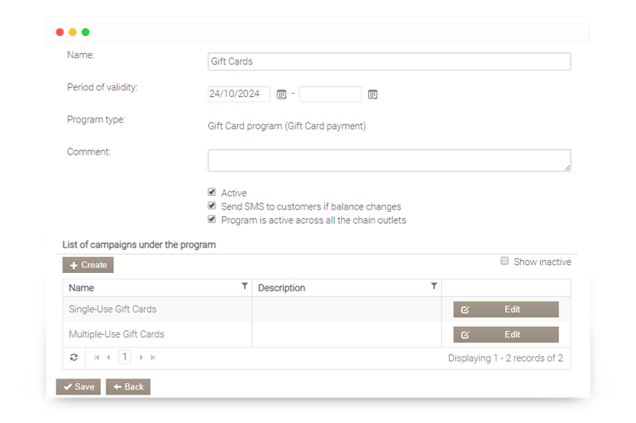Open the Name column filter
The image size is (636, 423).
[x=244, y=287]
